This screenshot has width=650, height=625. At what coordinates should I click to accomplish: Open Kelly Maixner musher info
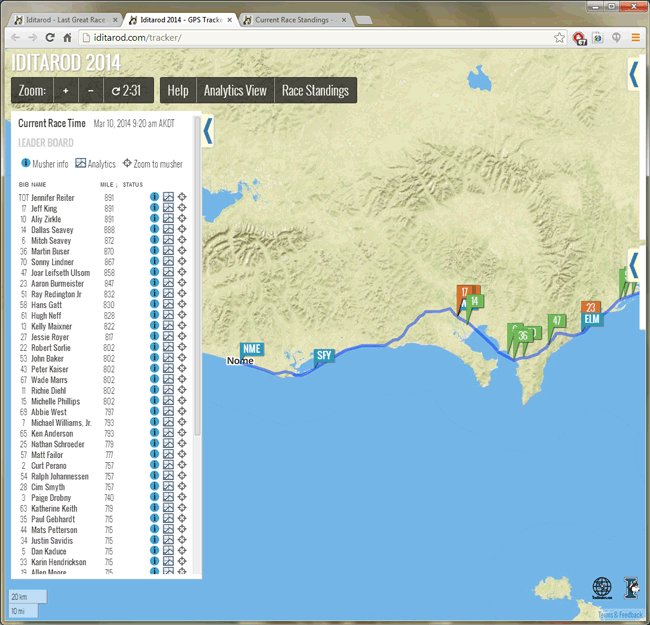pos(154,325)
